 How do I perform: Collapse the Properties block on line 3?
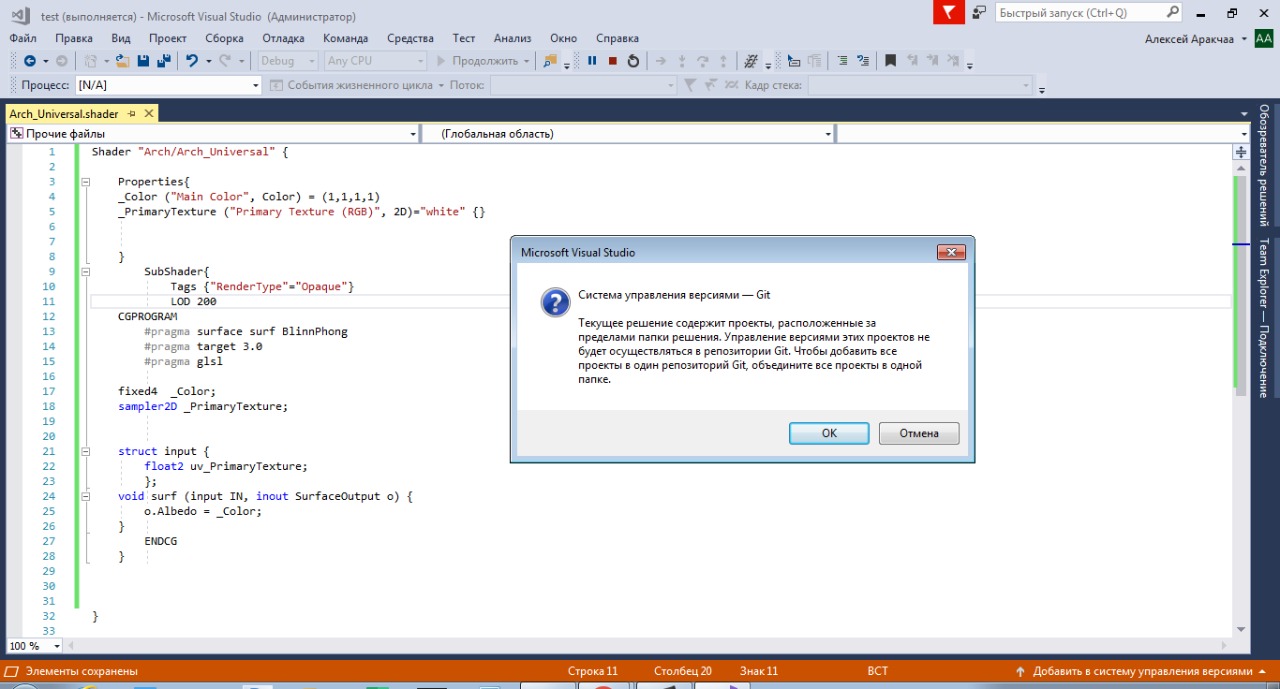[x=85, y=182]
